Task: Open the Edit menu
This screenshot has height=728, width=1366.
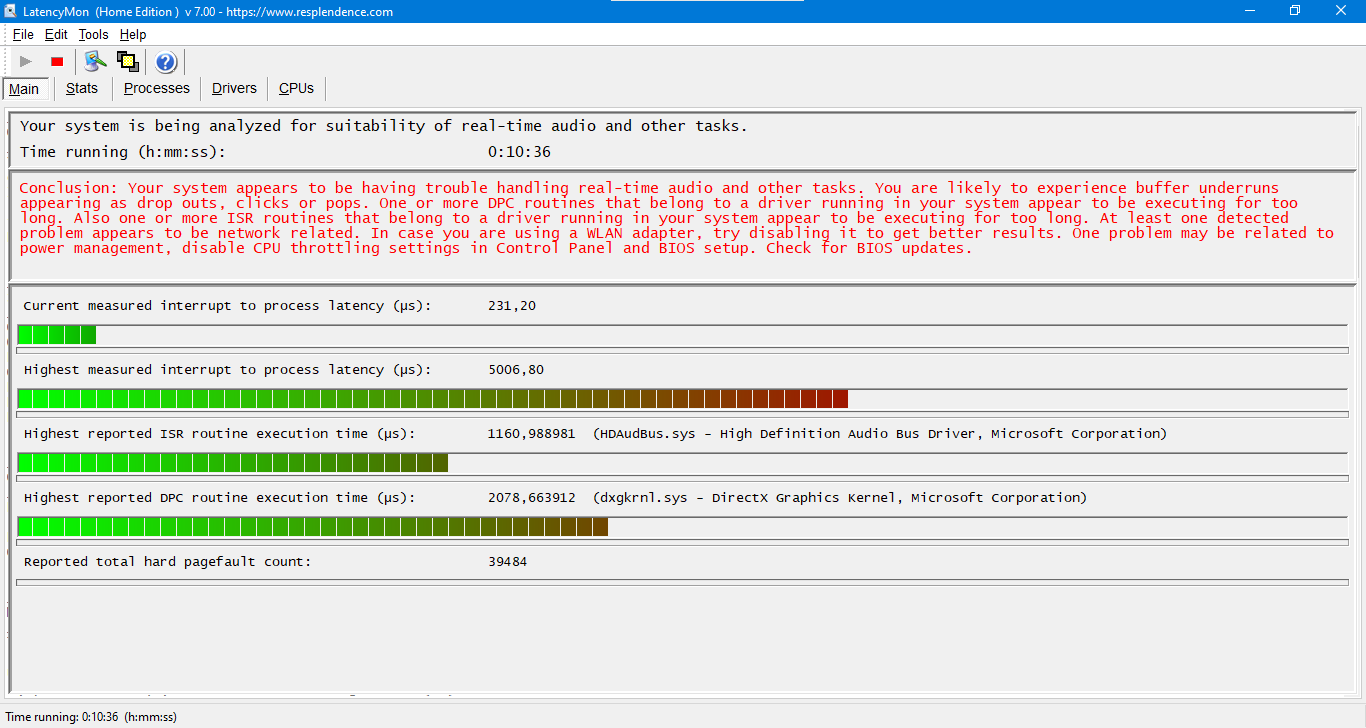Action: (x=56, y=35)
